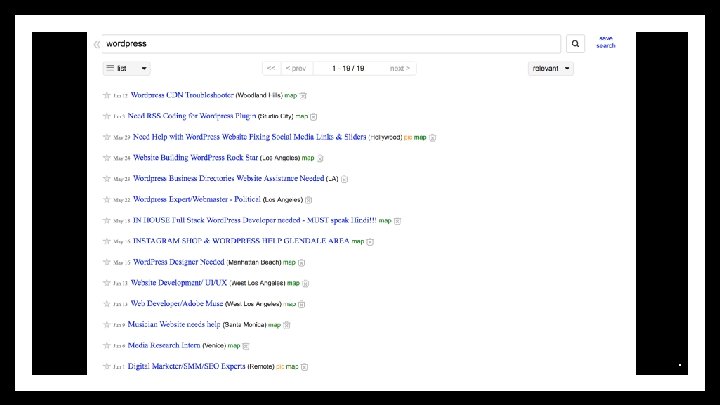Click map link on Hollywood listing
This screenshot has height=405, width=720.
click(420, 137)
